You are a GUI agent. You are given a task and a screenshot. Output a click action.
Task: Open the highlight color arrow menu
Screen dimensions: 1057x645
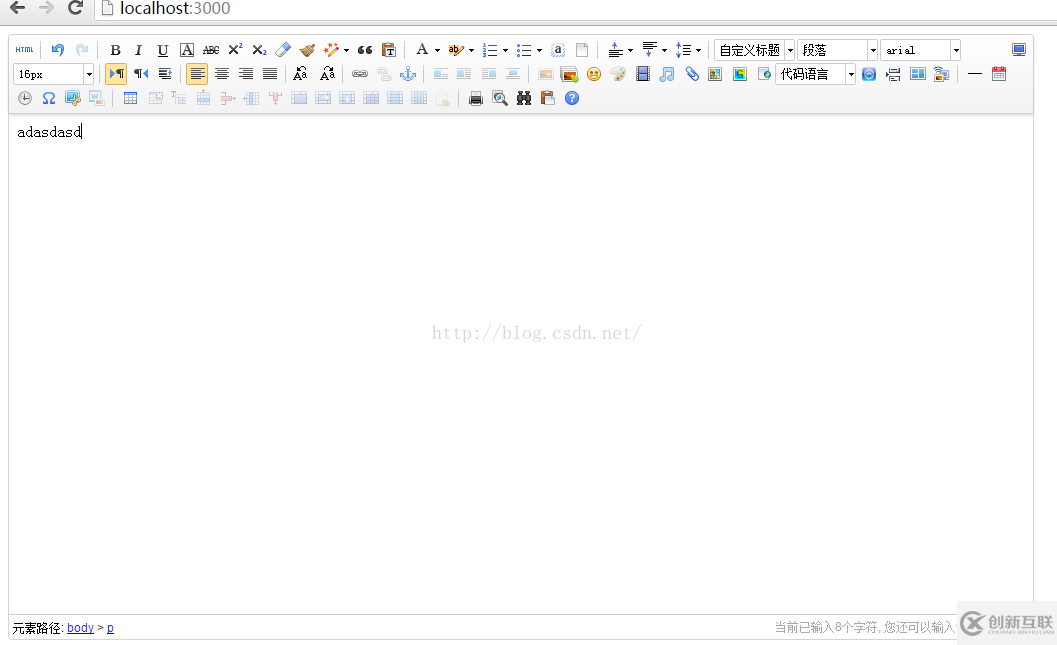(x=471, y=51)
